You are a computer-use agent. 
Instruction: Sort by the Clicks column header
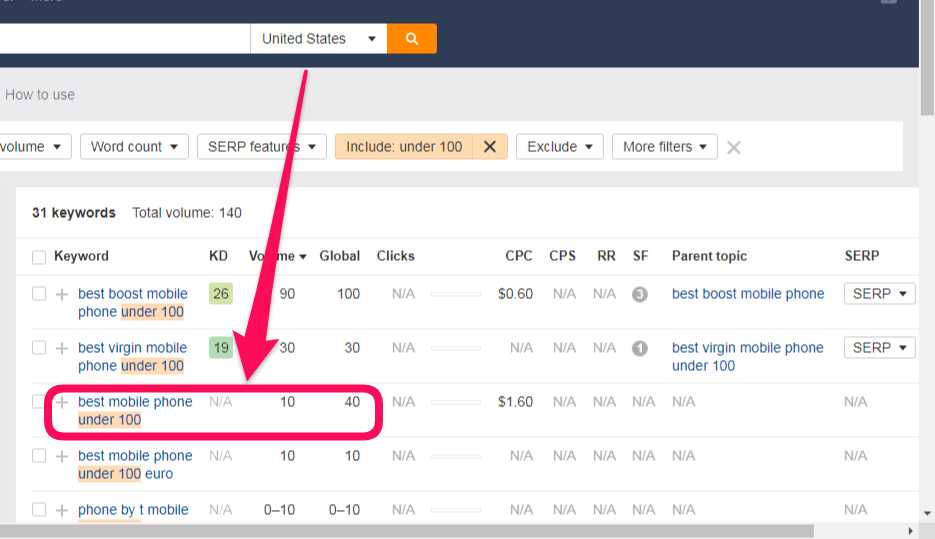395,256
